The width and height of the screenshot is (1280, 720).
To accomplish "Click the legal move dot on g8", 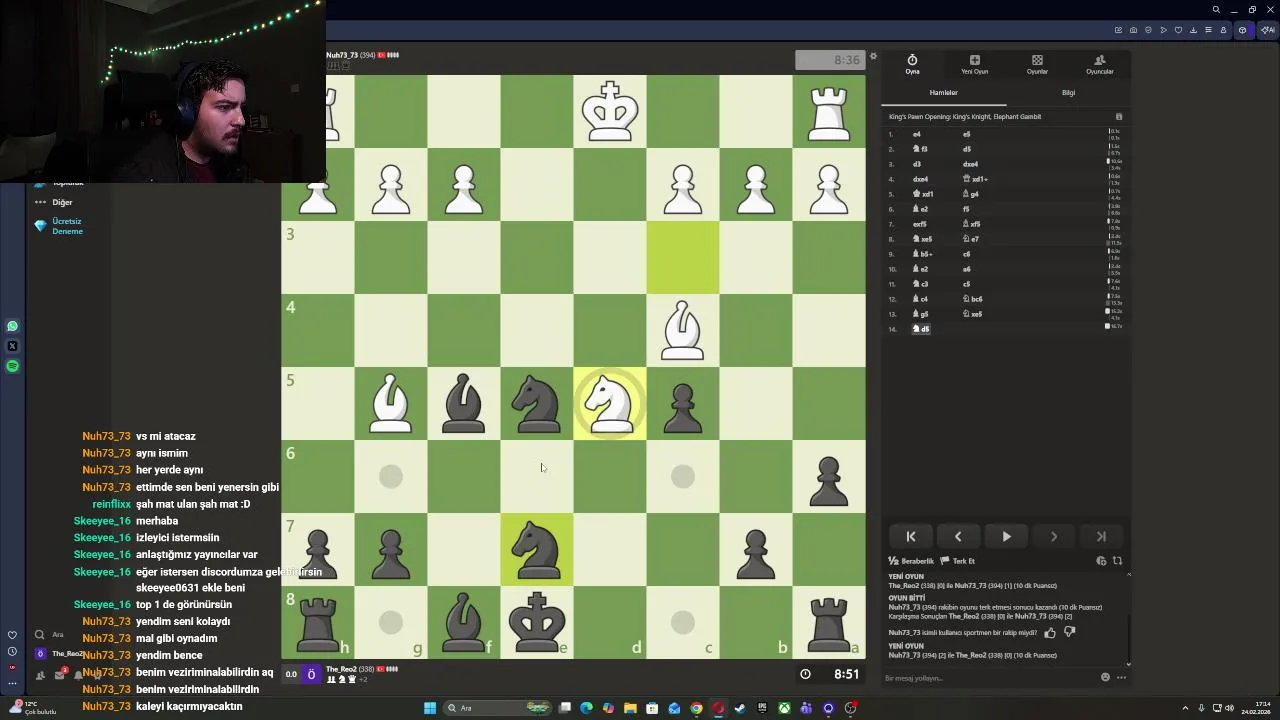I will (391, 622).
